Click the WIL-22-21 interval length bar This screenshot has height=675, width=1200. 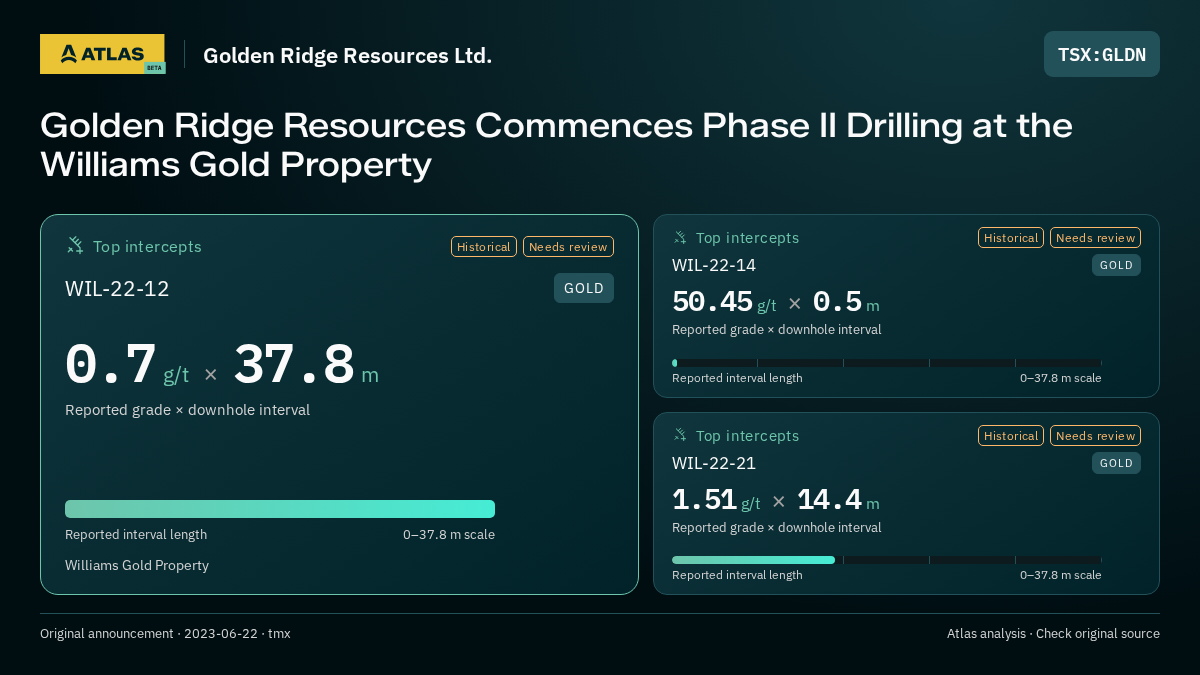[887, 560]
